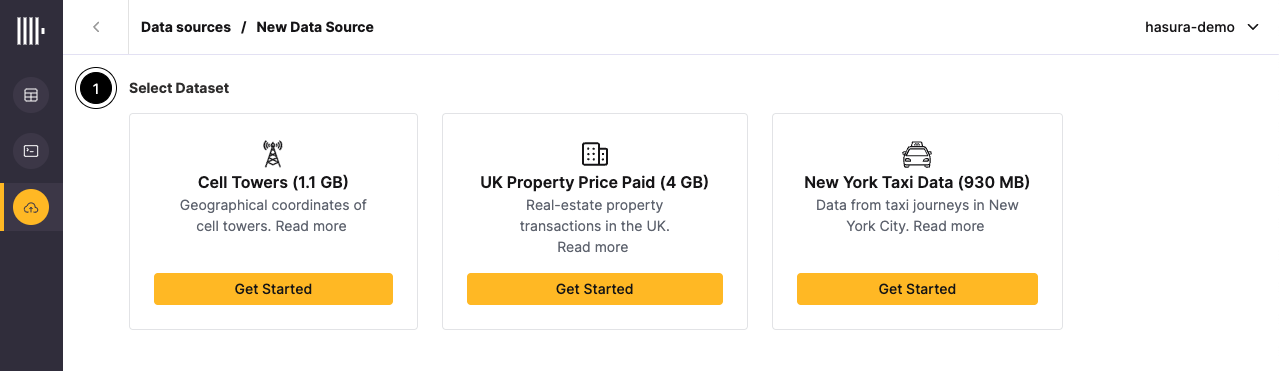Click the UK property building icon
Viewport: 1279px width, 371px height.
(595, 154)
